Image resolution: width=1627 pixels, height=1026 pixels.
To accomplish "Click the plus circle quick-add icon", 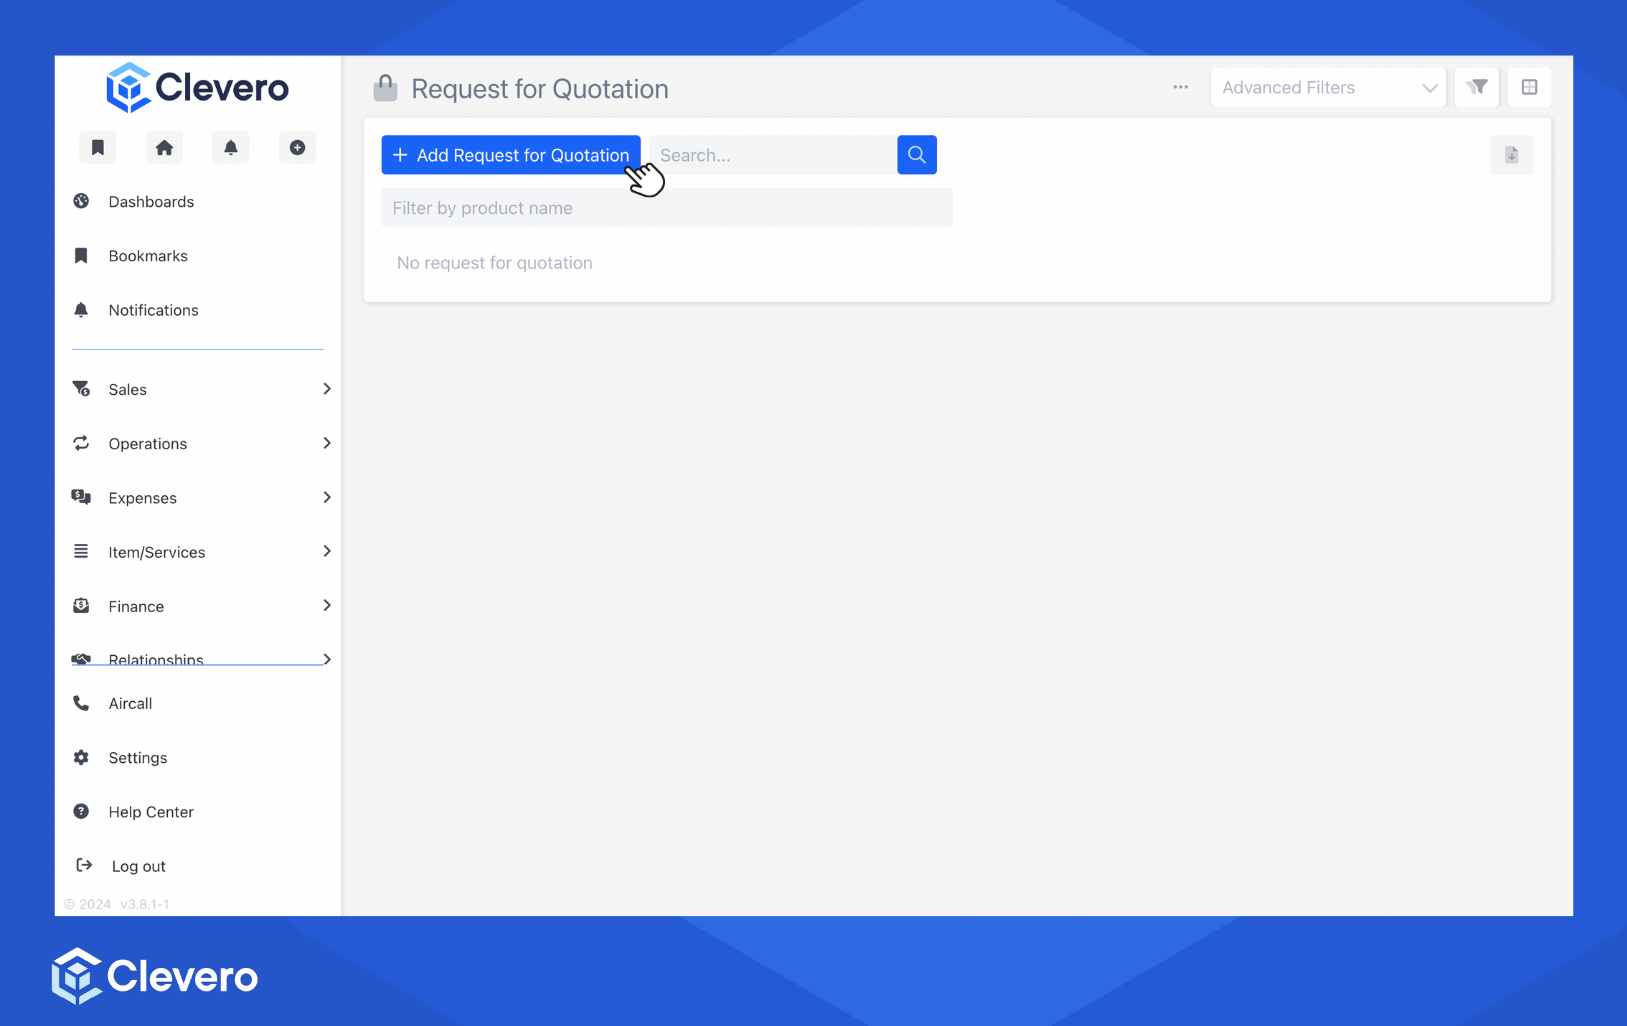I will click(297, 147).
